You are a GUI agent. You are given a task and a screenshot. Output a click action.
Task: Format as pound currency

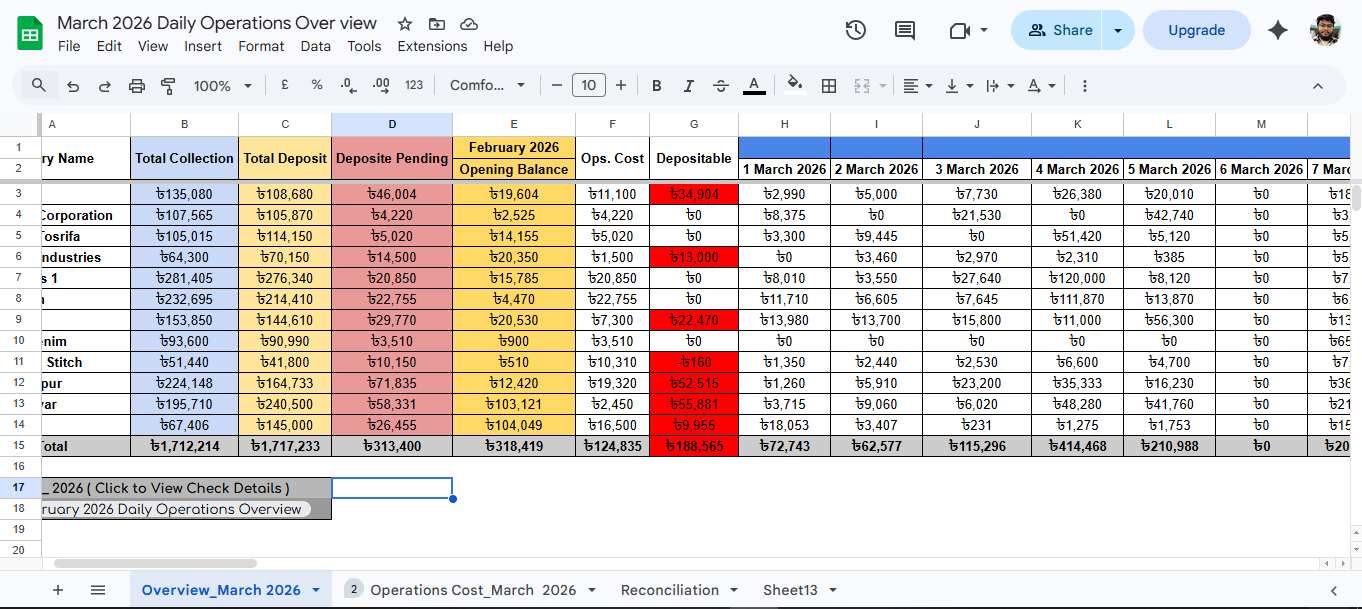pos(285,85)
